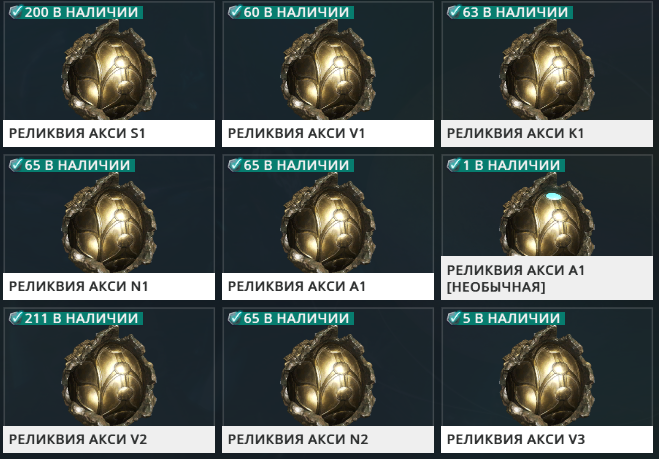Image resolution: width=659 pixels, height=459 pixels.
Task: Pick the Axi V2 relic egg image
Action: [x=109, y=376]
